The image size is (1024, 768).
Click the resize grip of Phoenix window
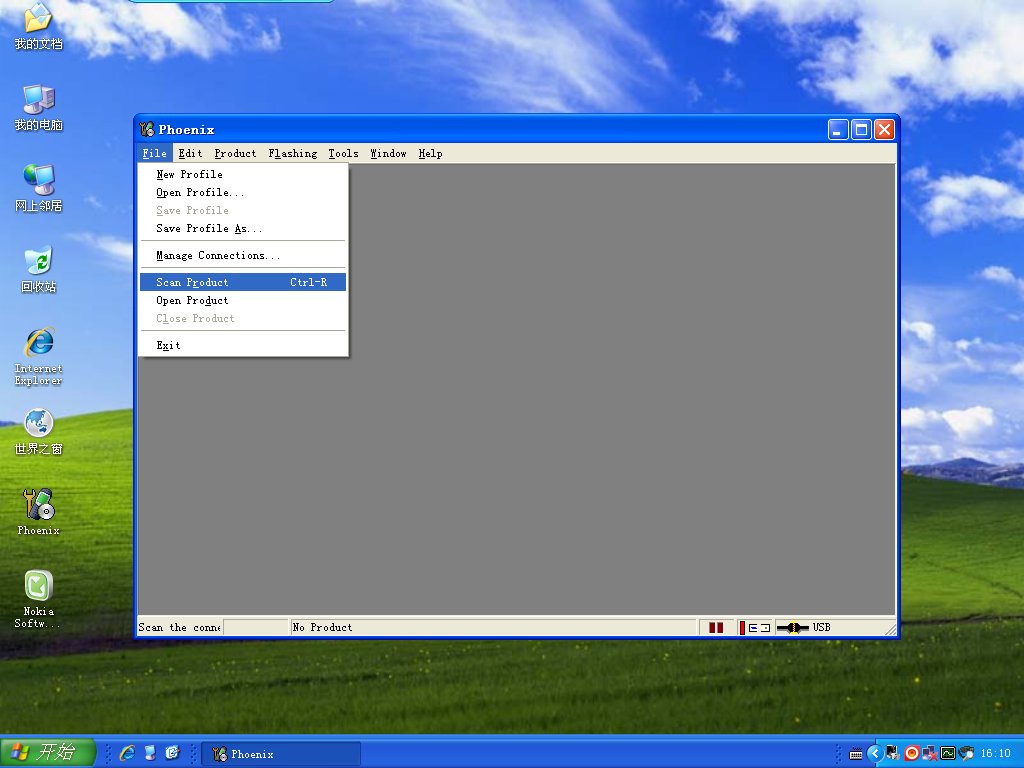pos(890,630)
